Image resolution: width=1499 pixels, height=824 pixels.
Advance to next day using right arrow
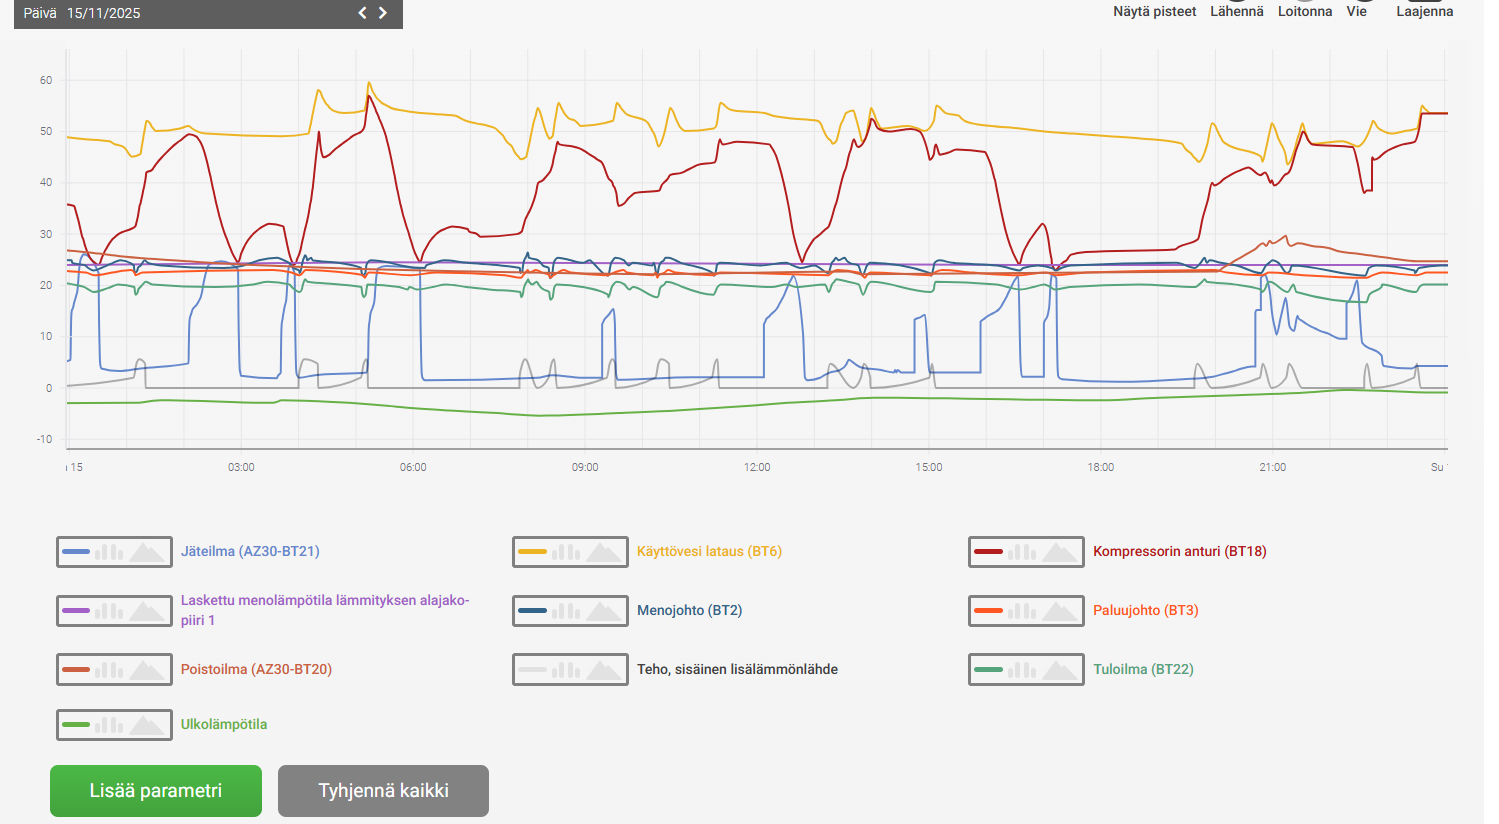click(383, 13)
